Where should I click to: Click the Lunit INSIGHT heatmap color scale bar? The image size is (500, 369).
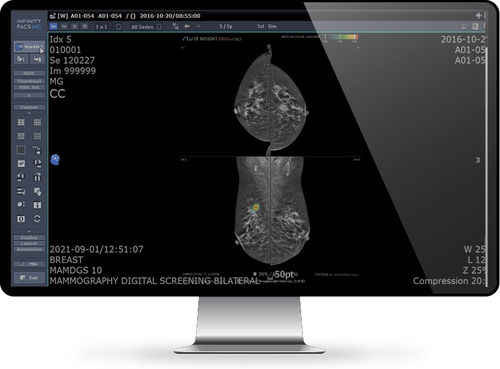pyautogui.click(x=341, y=37)
